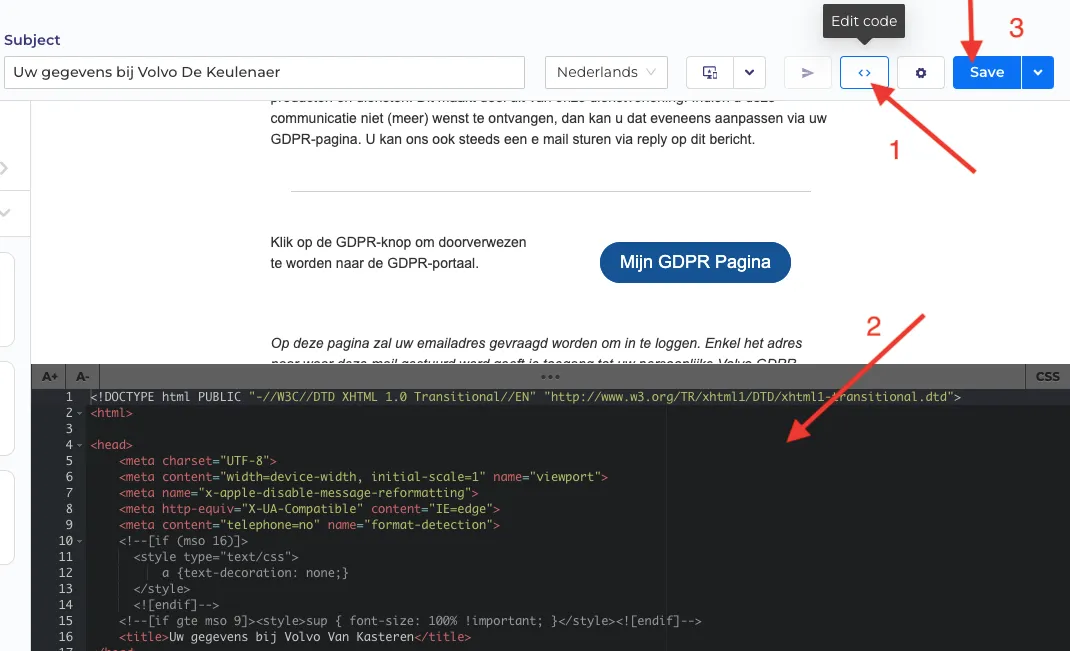Image resolution: width=1070 pixels, height=651 pixels.
Task: Click the text-decoration: none code line
Action: [255, 573]
